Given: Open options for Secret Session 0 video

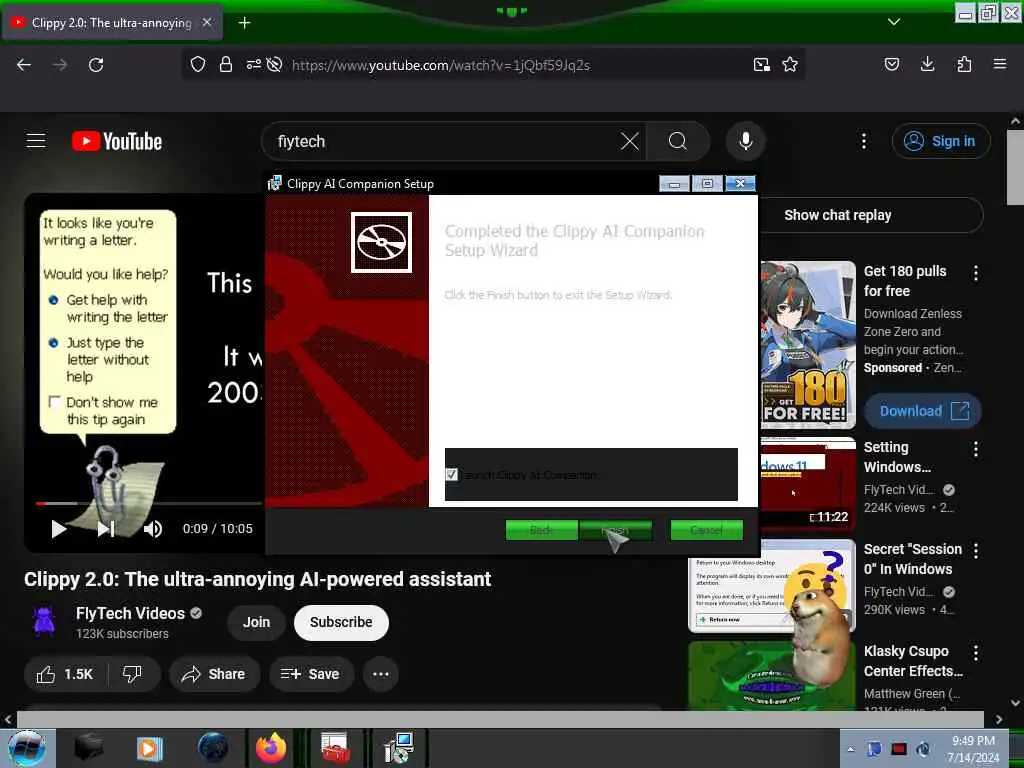Looking at the screenshot, I should click(x=976, y=551).
